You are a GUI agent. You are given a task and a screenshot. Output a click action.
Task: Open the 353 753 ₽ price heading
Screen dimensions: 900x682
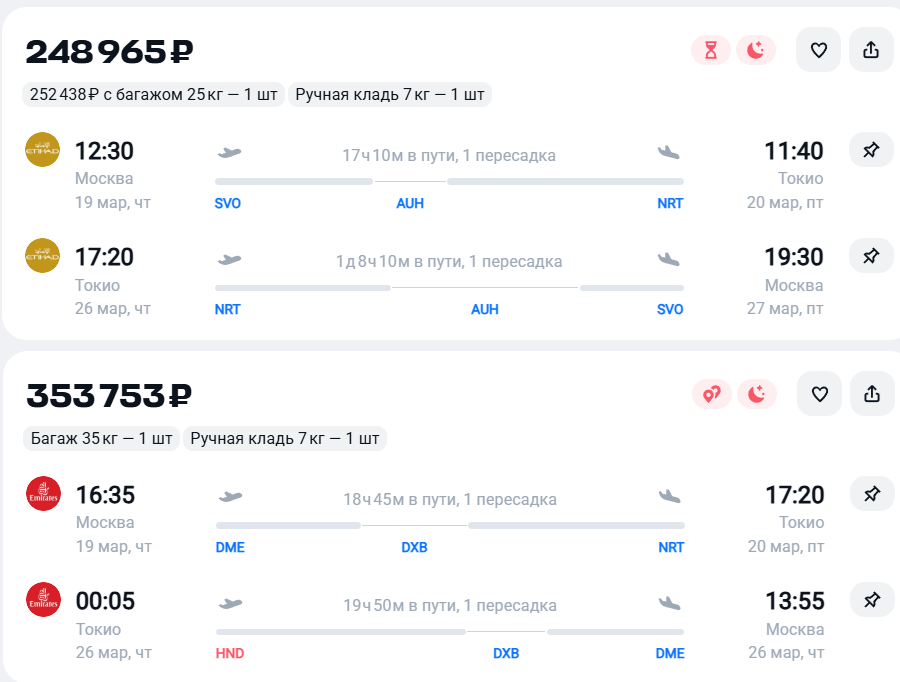pos(109,396)
